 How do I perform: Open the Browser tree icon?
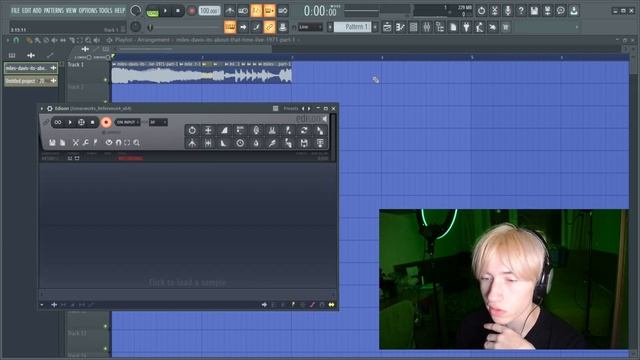pyautogui.click(x=440, y=27)
